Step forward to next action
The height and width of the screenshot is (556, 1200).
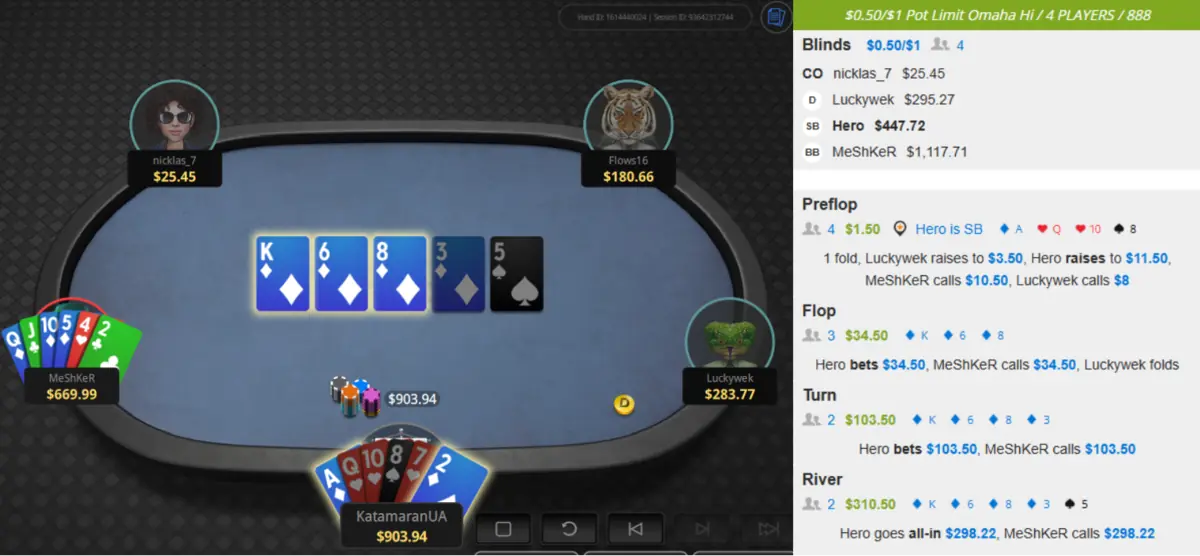coord(701,529)
